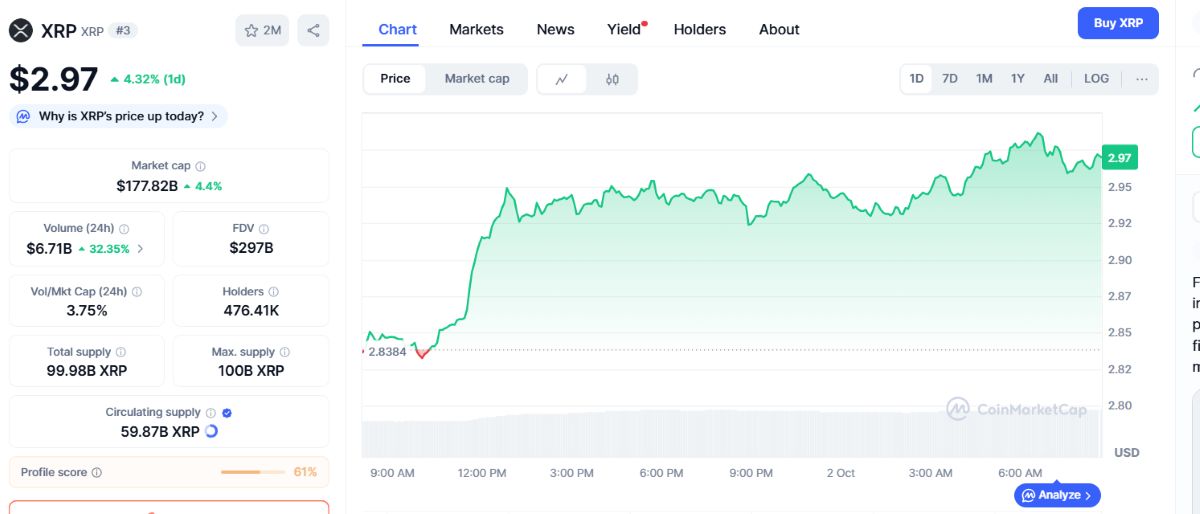The height and width of the screenshot is (514, 1200).
Task: Open the About tab
Action: pyautogui.click(x=779, y=29)
